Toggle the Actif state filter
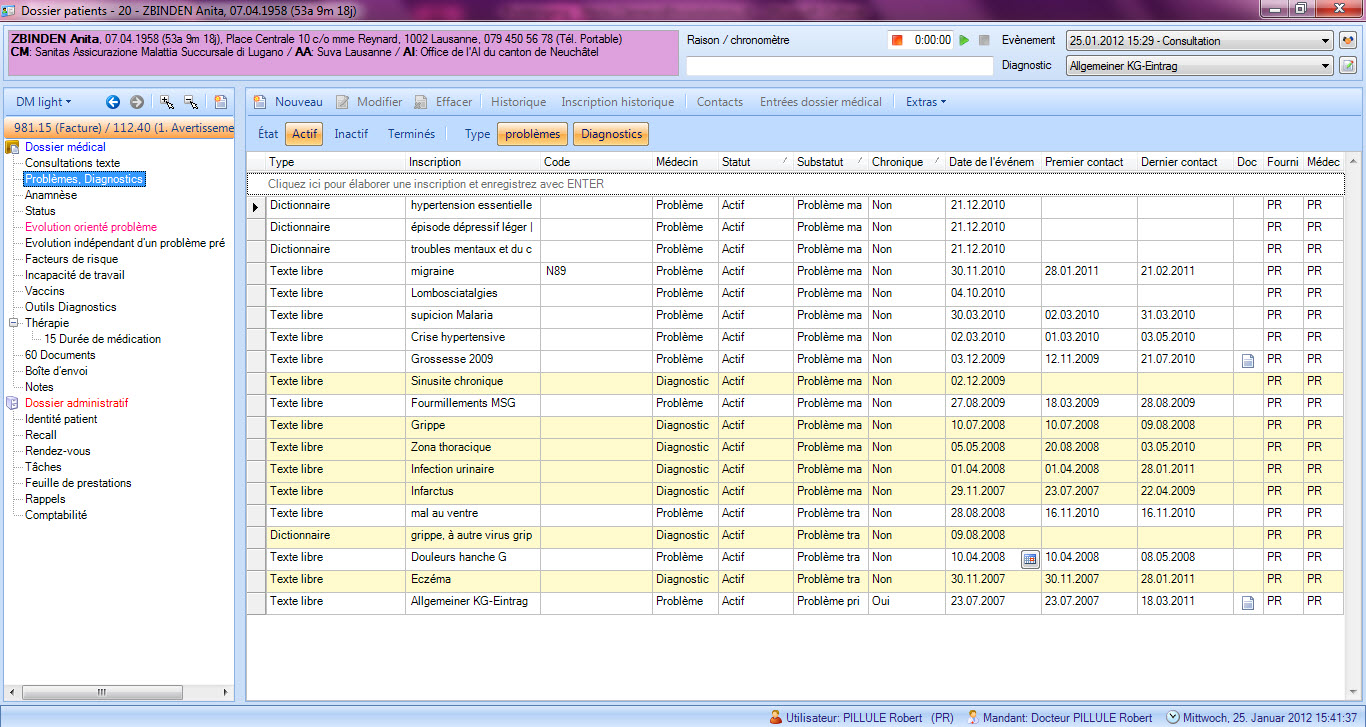Screen dimensions: 1366x727 click(x=304, y=134)
